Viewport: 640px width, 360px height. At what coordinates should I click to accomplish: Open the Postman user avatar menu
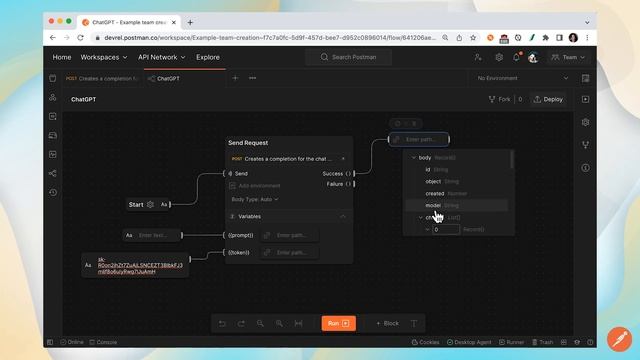pos(533,57)
